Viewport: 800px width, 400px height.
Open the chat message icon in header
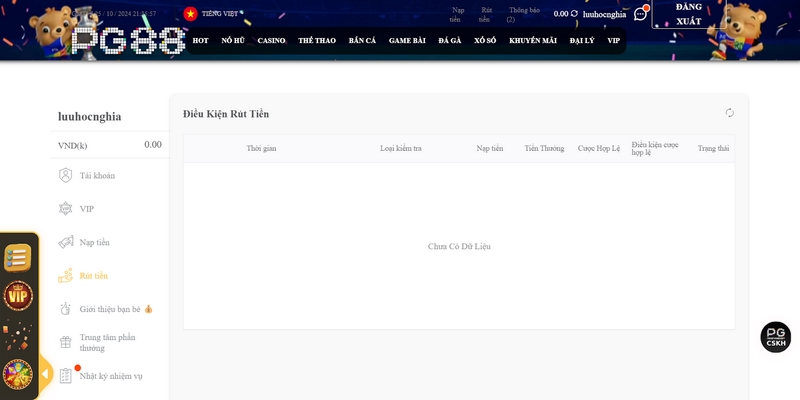[x=640, y=15]
